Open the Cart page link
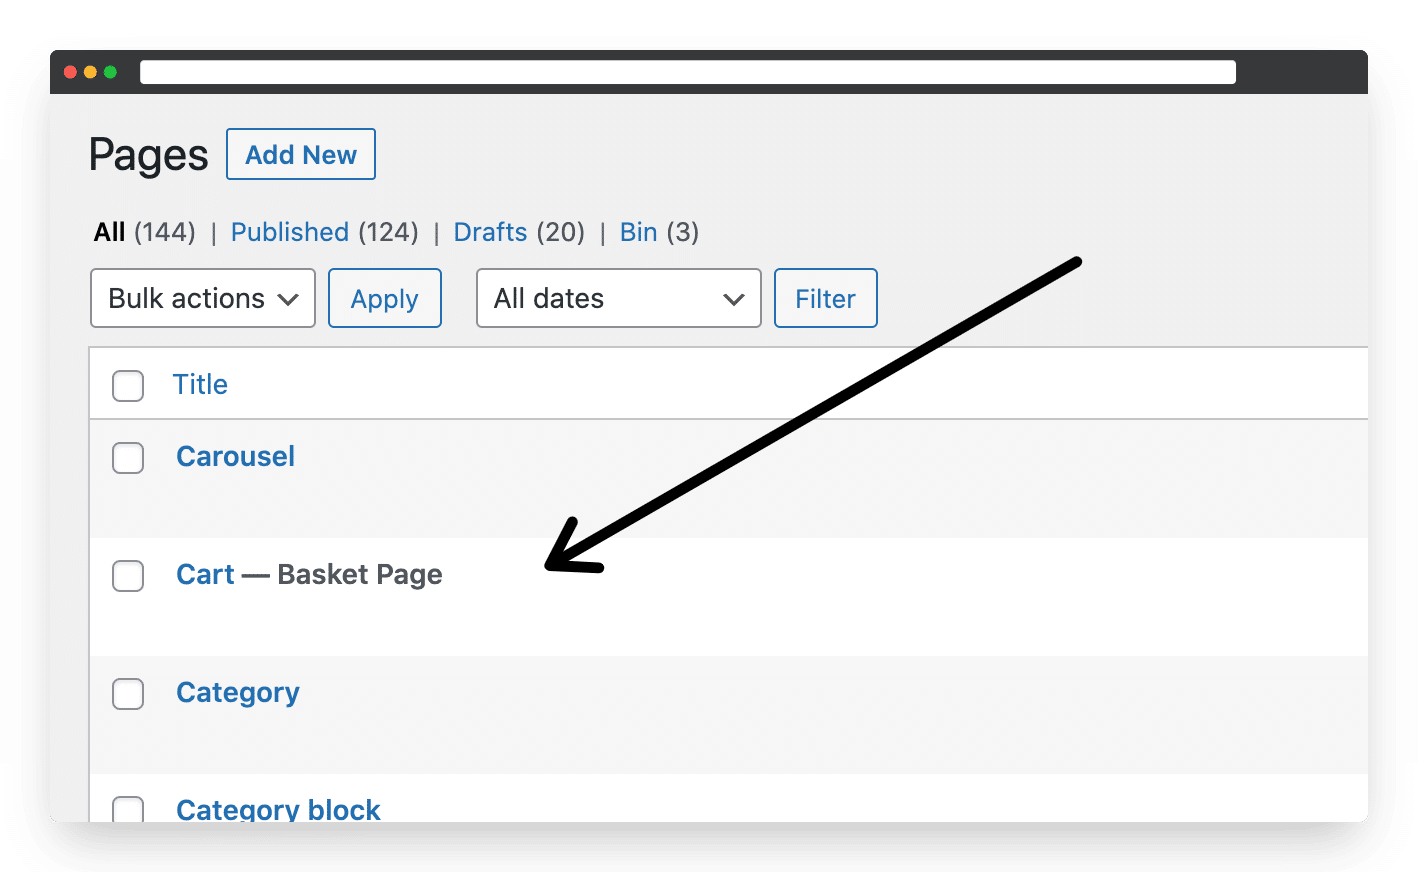1418x872 pixels. pos(205,574)
